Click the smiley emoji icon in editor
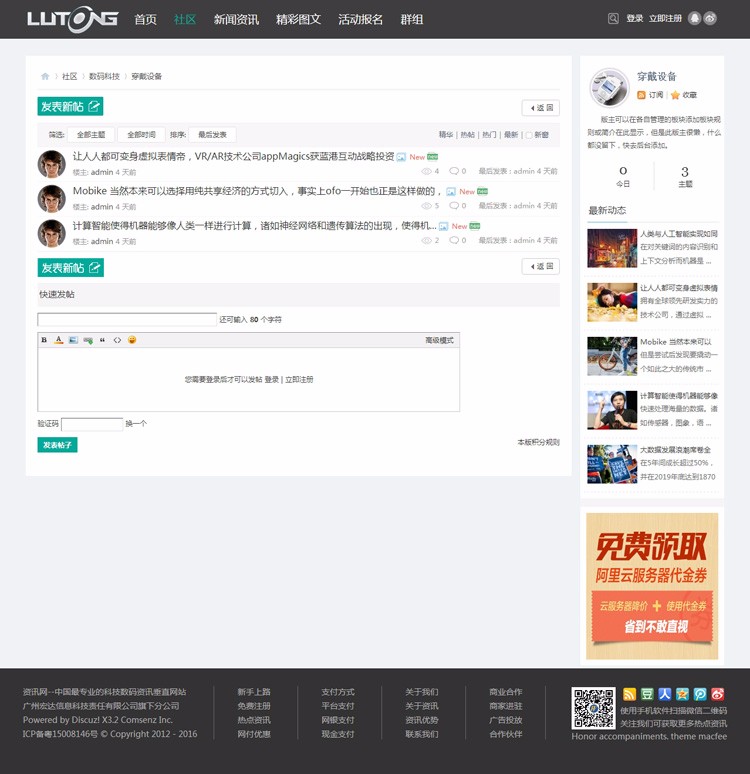The image size is (750, 774). pos(132,340)
